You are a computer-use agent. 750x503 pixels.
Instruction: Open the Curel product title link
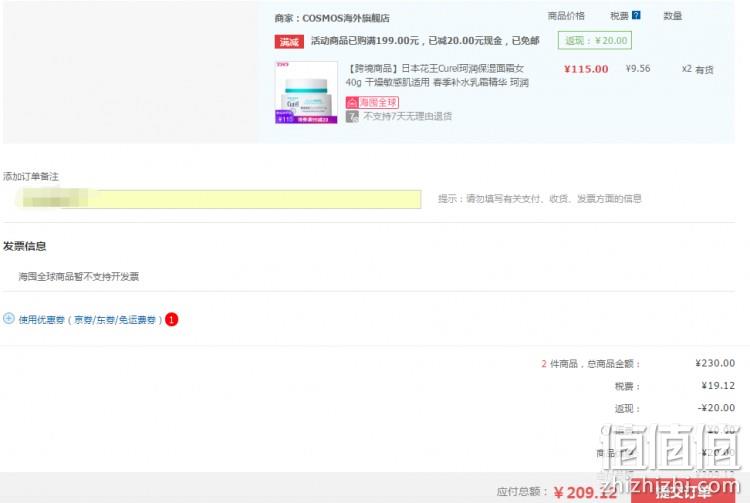coord(437,76)
